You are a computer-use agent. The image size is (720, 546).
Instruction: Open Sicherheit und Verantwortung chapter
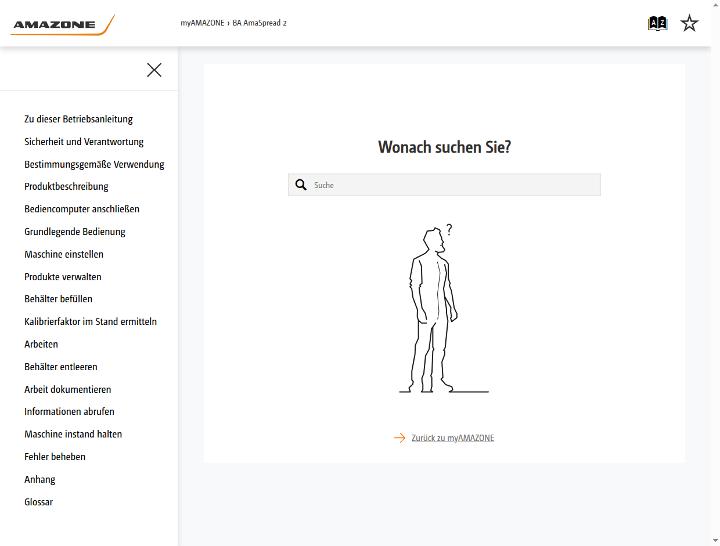(x=84, y=141)
